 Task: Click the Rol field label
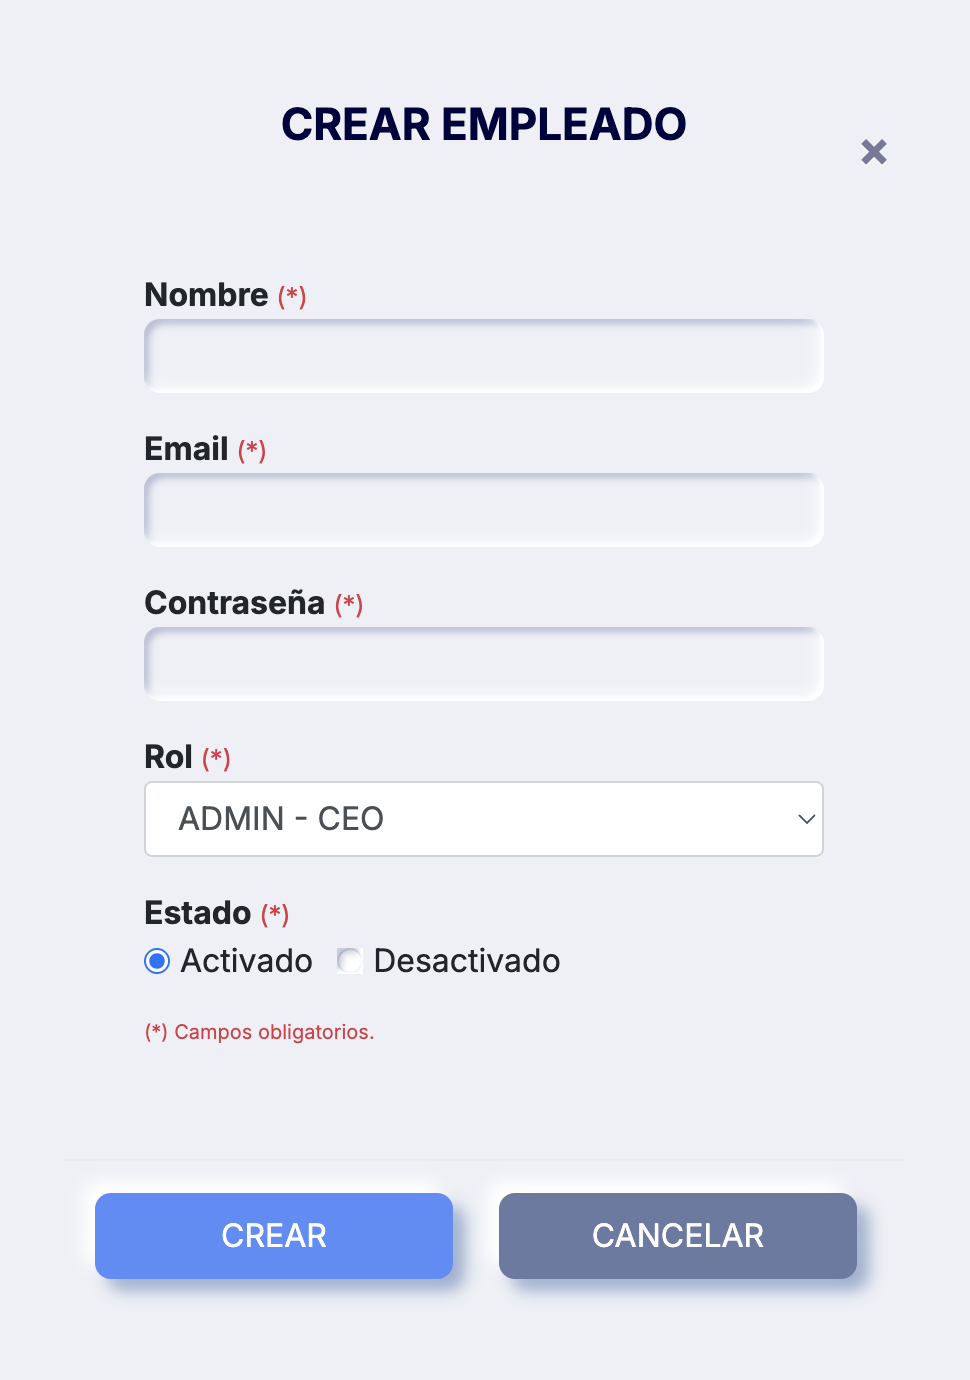tap(169, 757)
